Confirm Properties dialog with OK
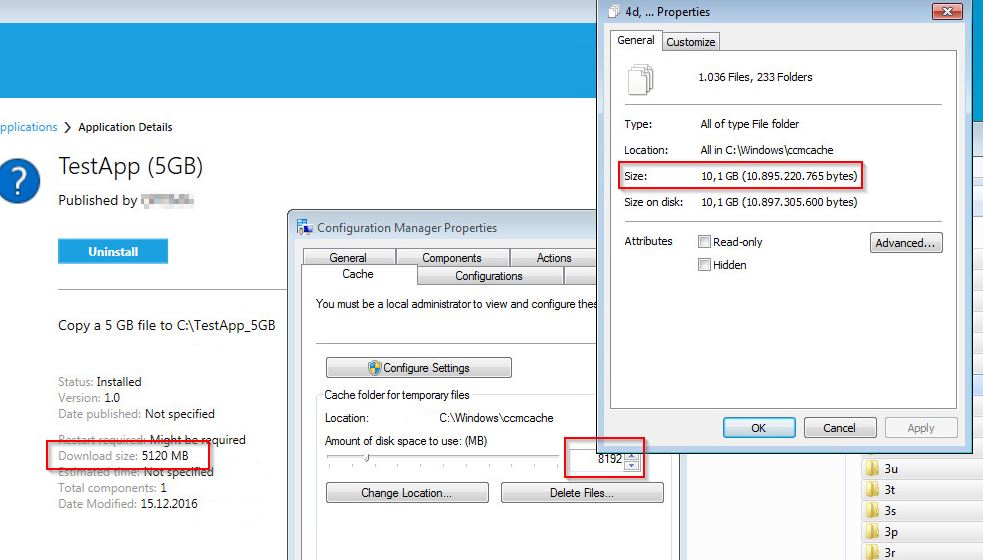Screen dimensions: 983x560 pyautogui.click(x=759, y=428)
